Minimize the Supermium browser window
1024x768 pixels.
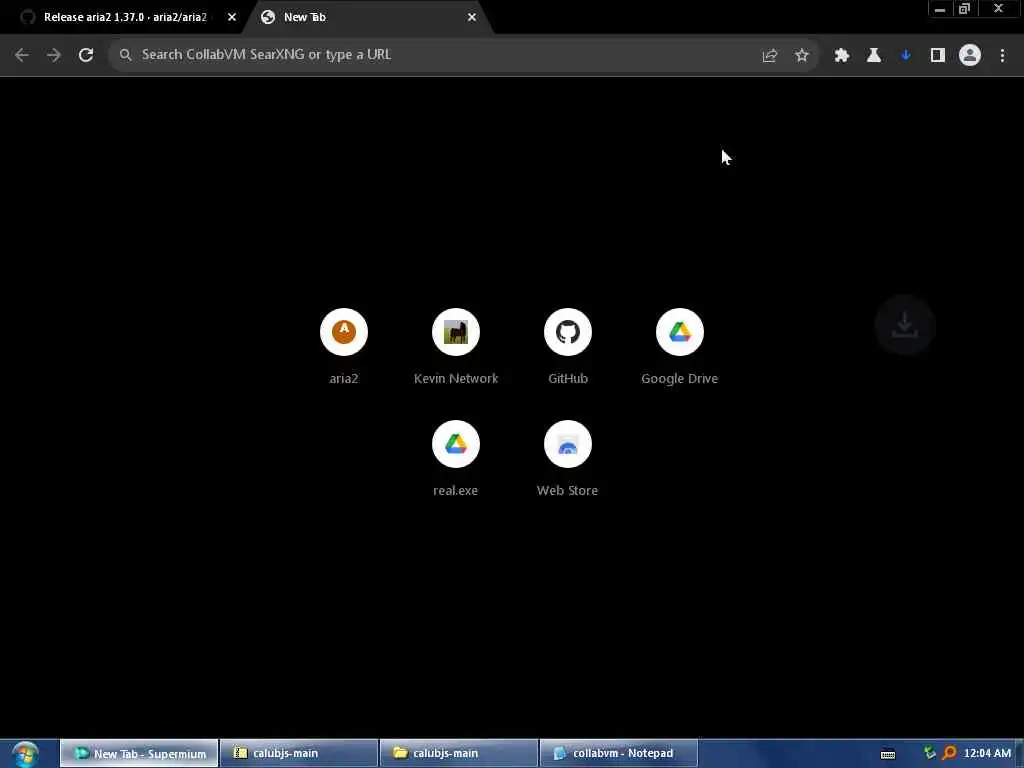[x=940, y=9]
